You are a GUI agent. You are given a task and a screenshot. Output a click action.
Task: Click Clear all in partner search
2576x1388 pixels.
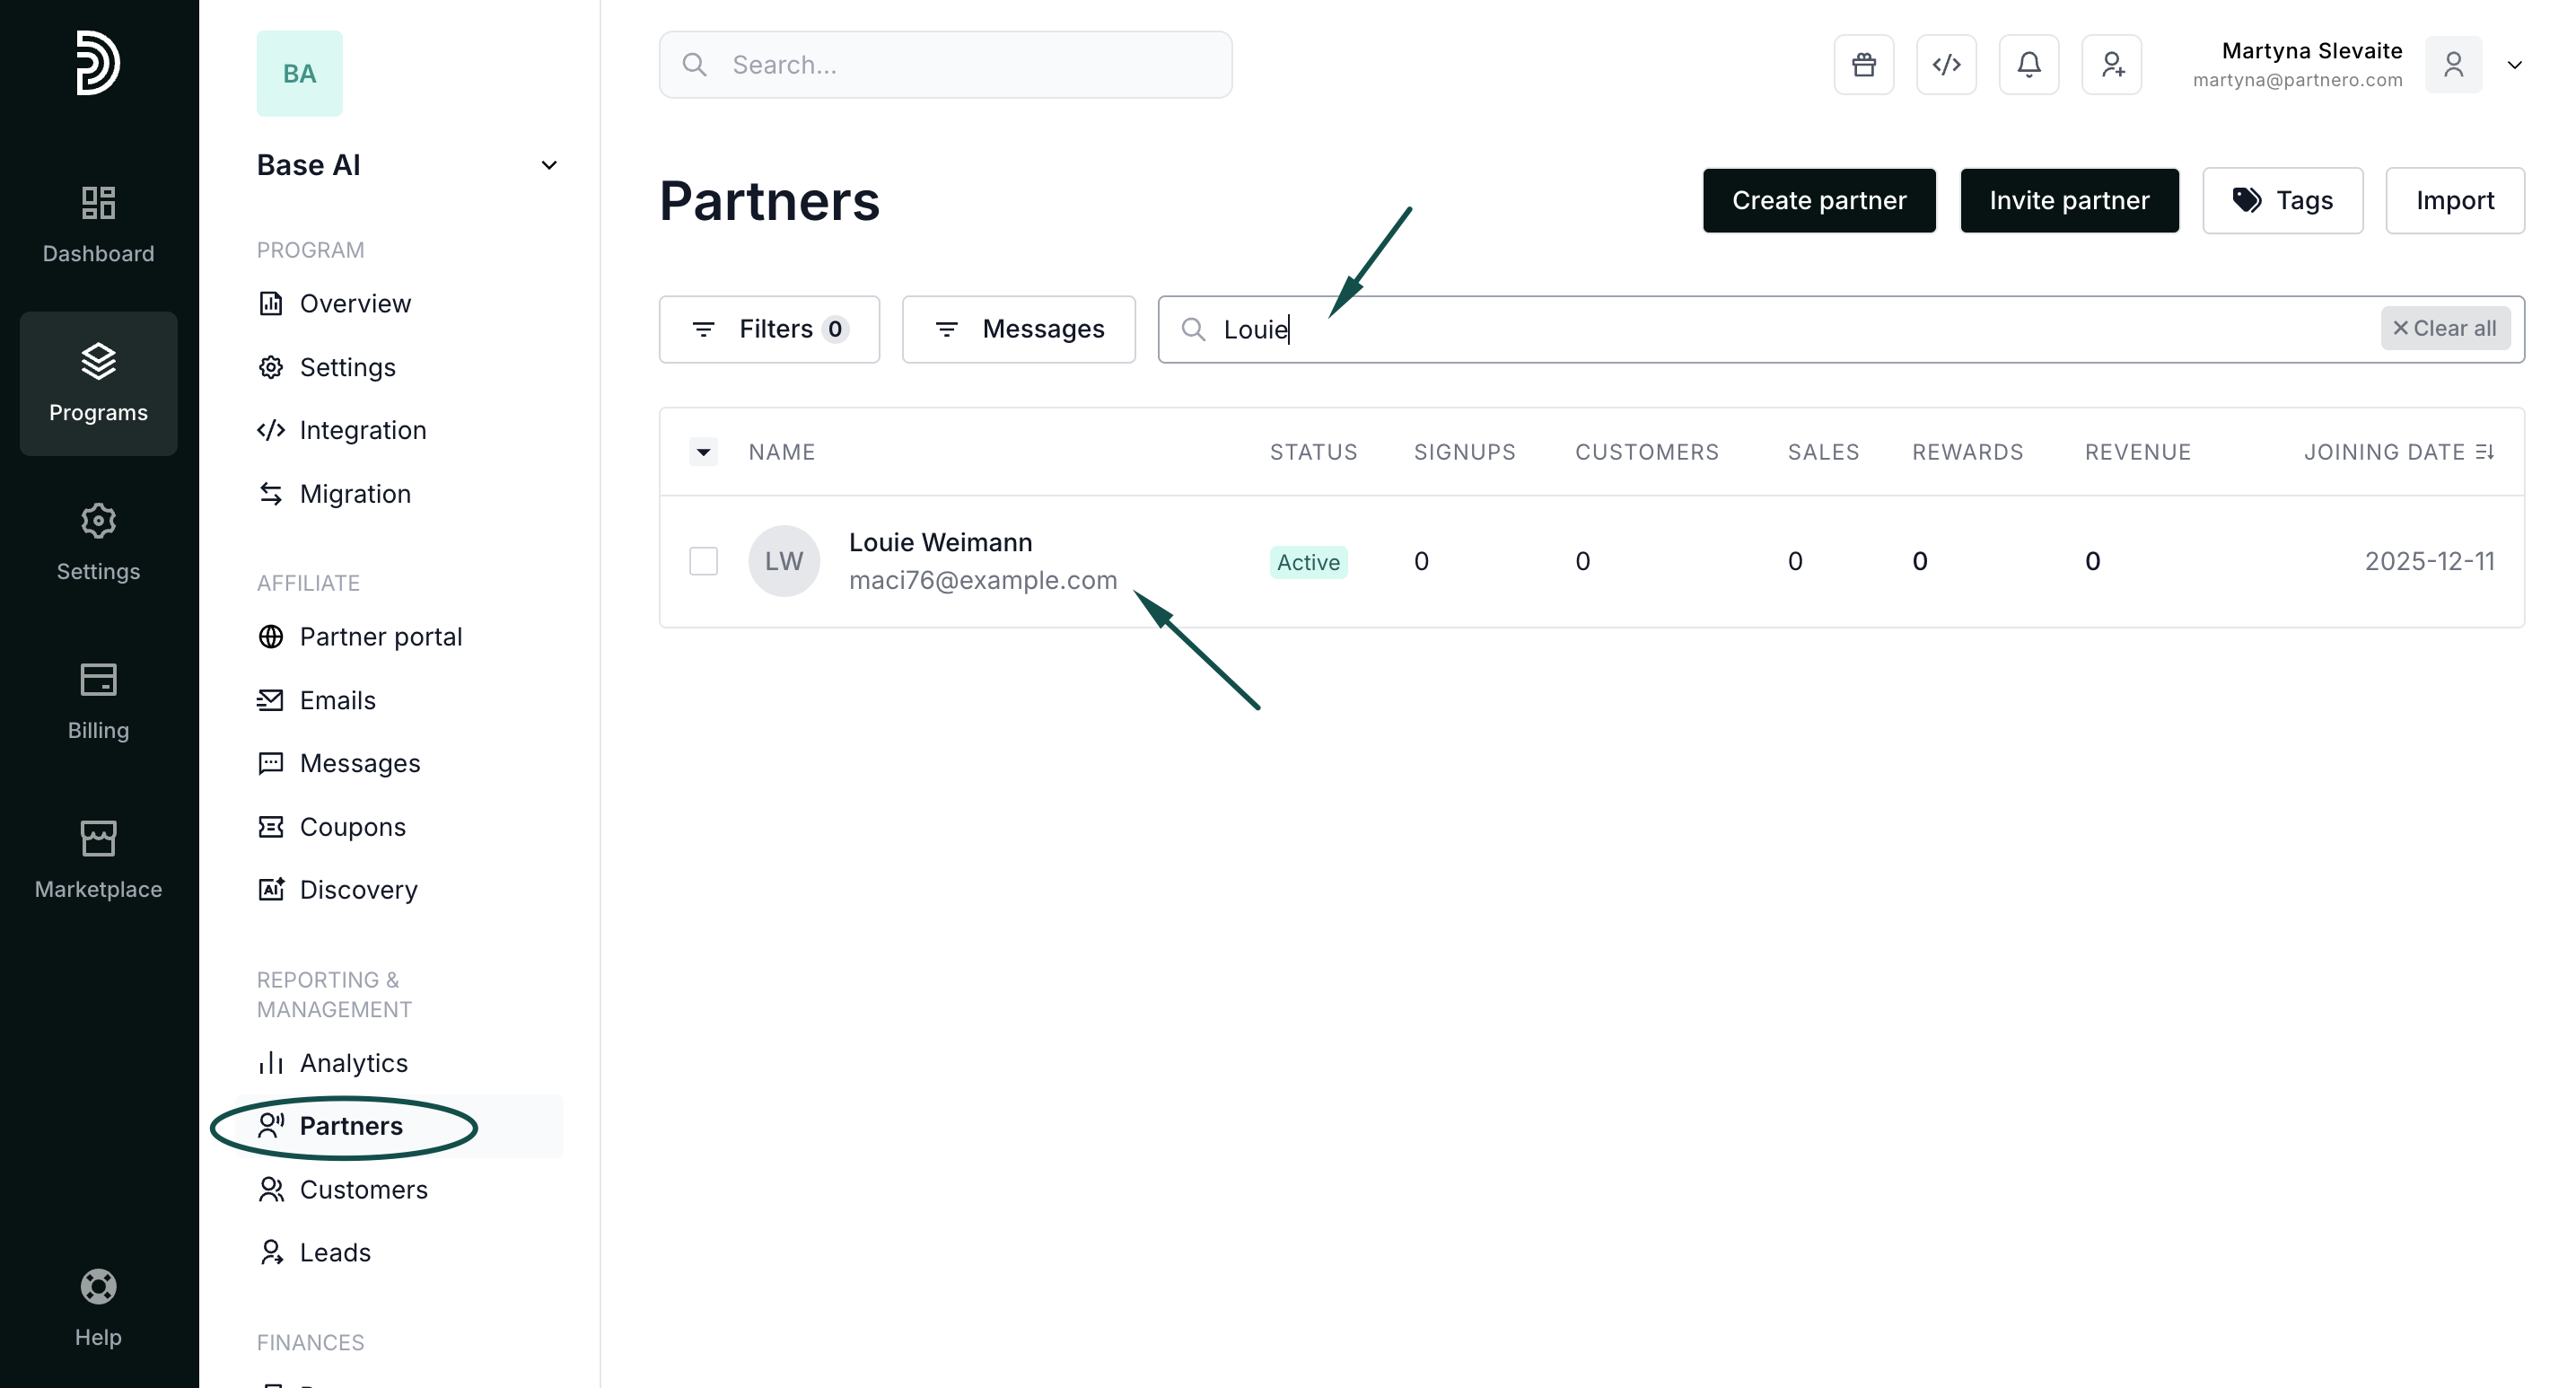[x=2444, y=328]
